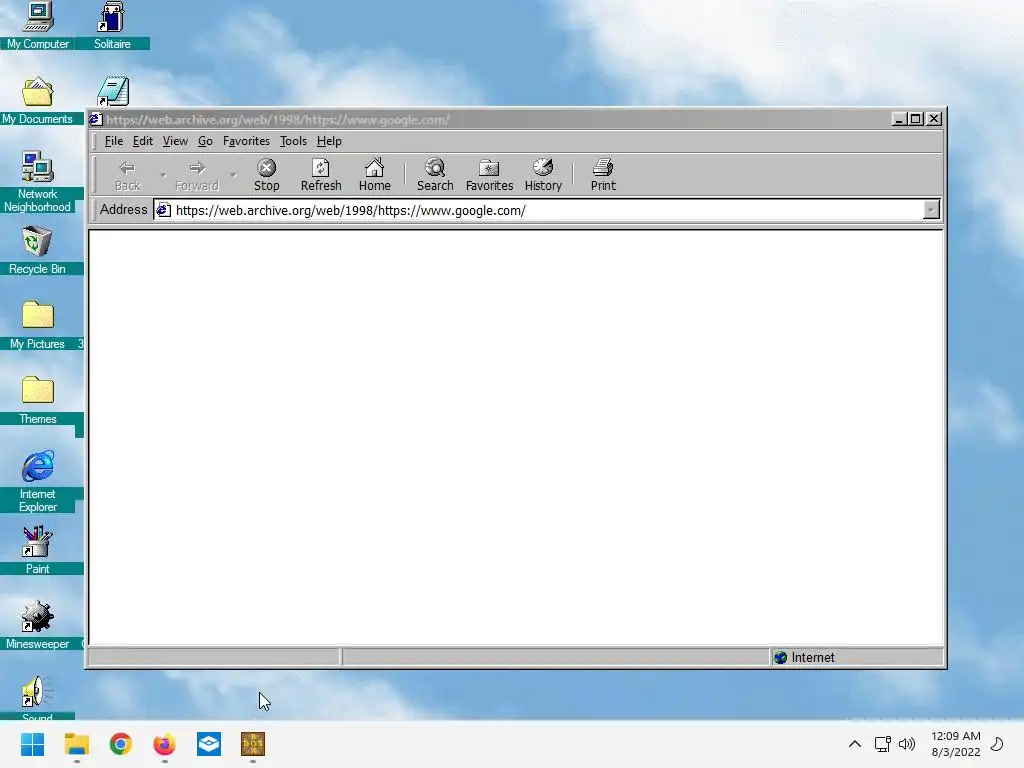
Task: Open the notification moon icon
Action: [x=997, y=744]
